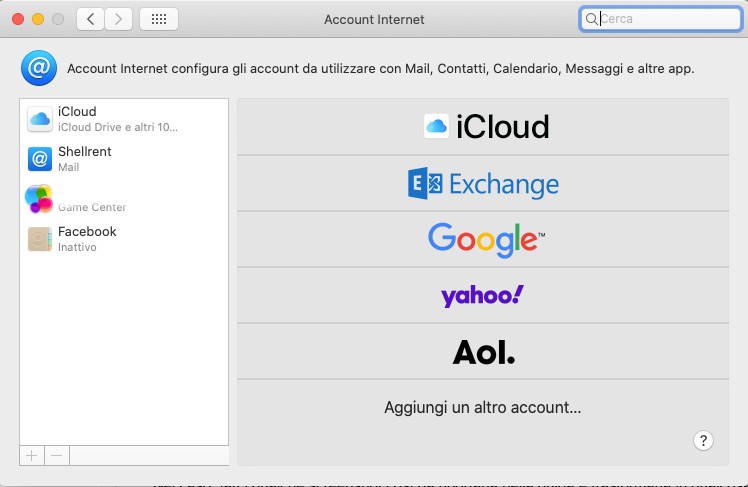Click the blue @ Account Internet icon
This screenshot has height=487, width=748.
coord(39,68)
